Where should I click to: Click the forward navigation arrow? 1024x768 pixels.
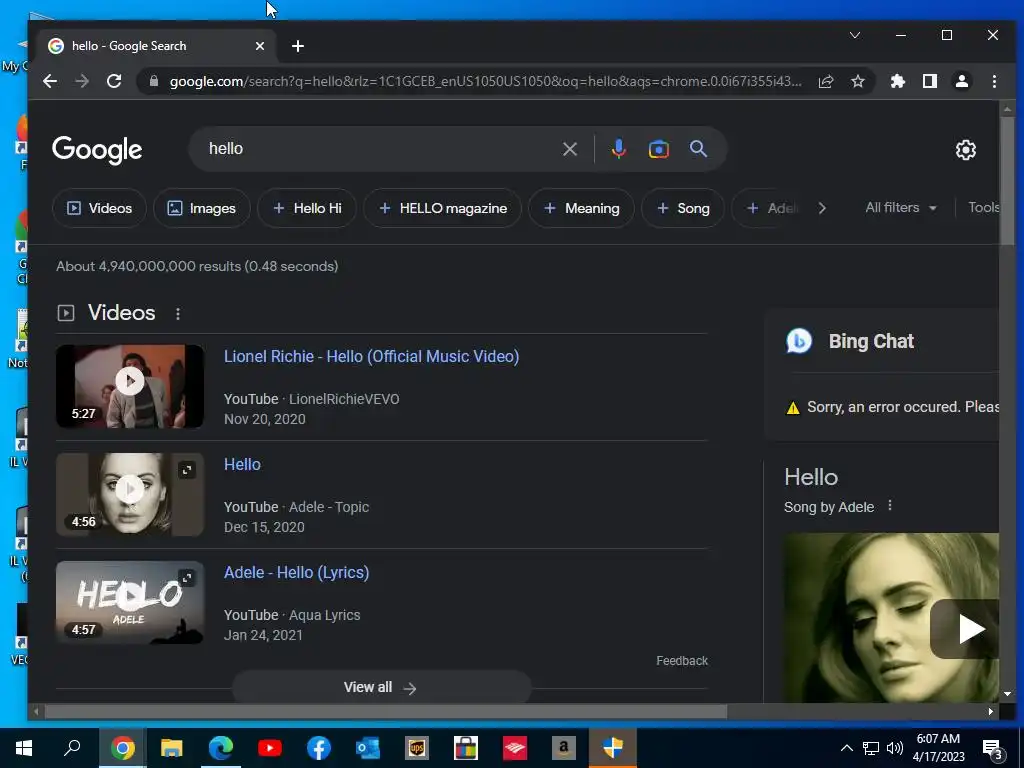click(82, 81)
